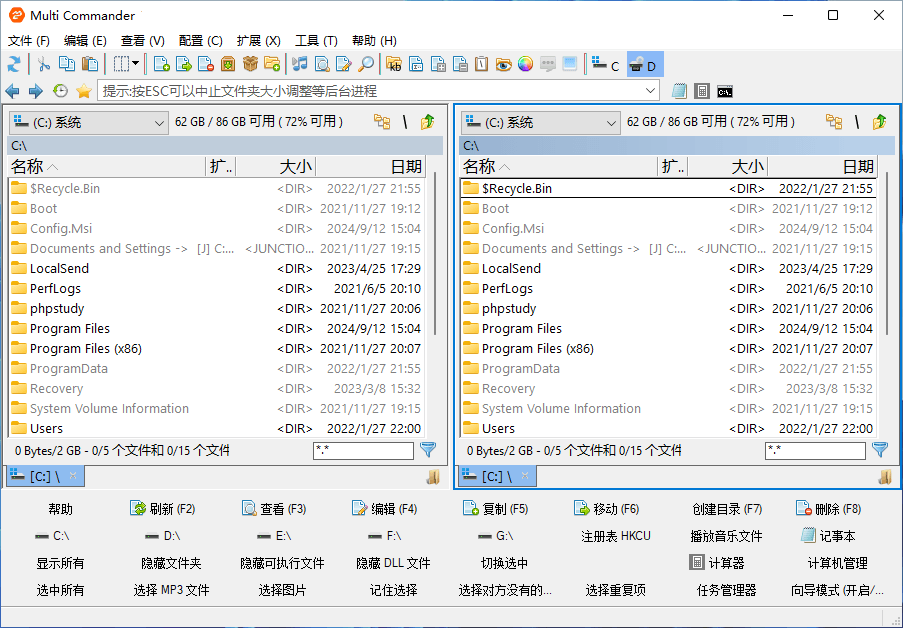Click the color wheel toolbar icon
The height and width of the screenshot is (628, 903).
point(525,64)
